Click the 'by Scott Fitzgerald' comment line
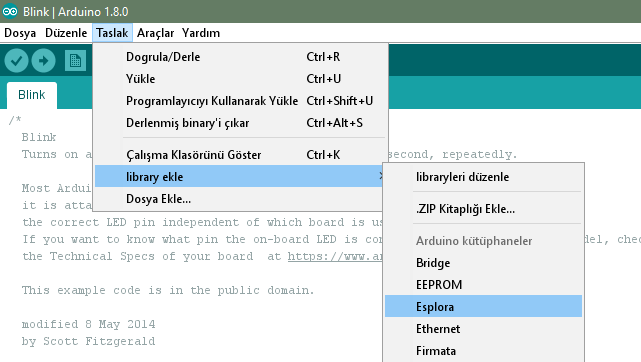641x362 pixels. tap(89, 341)
